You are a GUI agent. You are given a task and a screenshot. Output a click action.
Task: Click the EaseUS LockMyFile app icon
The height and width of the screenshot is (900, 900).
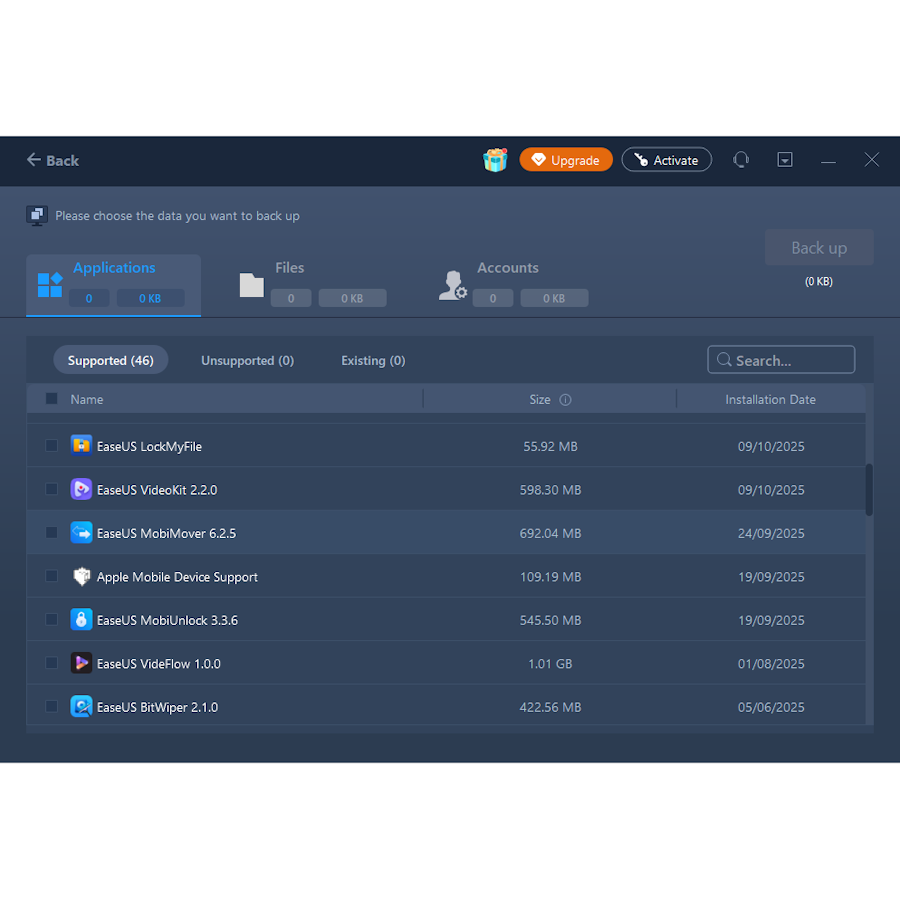tap(81, 446)
